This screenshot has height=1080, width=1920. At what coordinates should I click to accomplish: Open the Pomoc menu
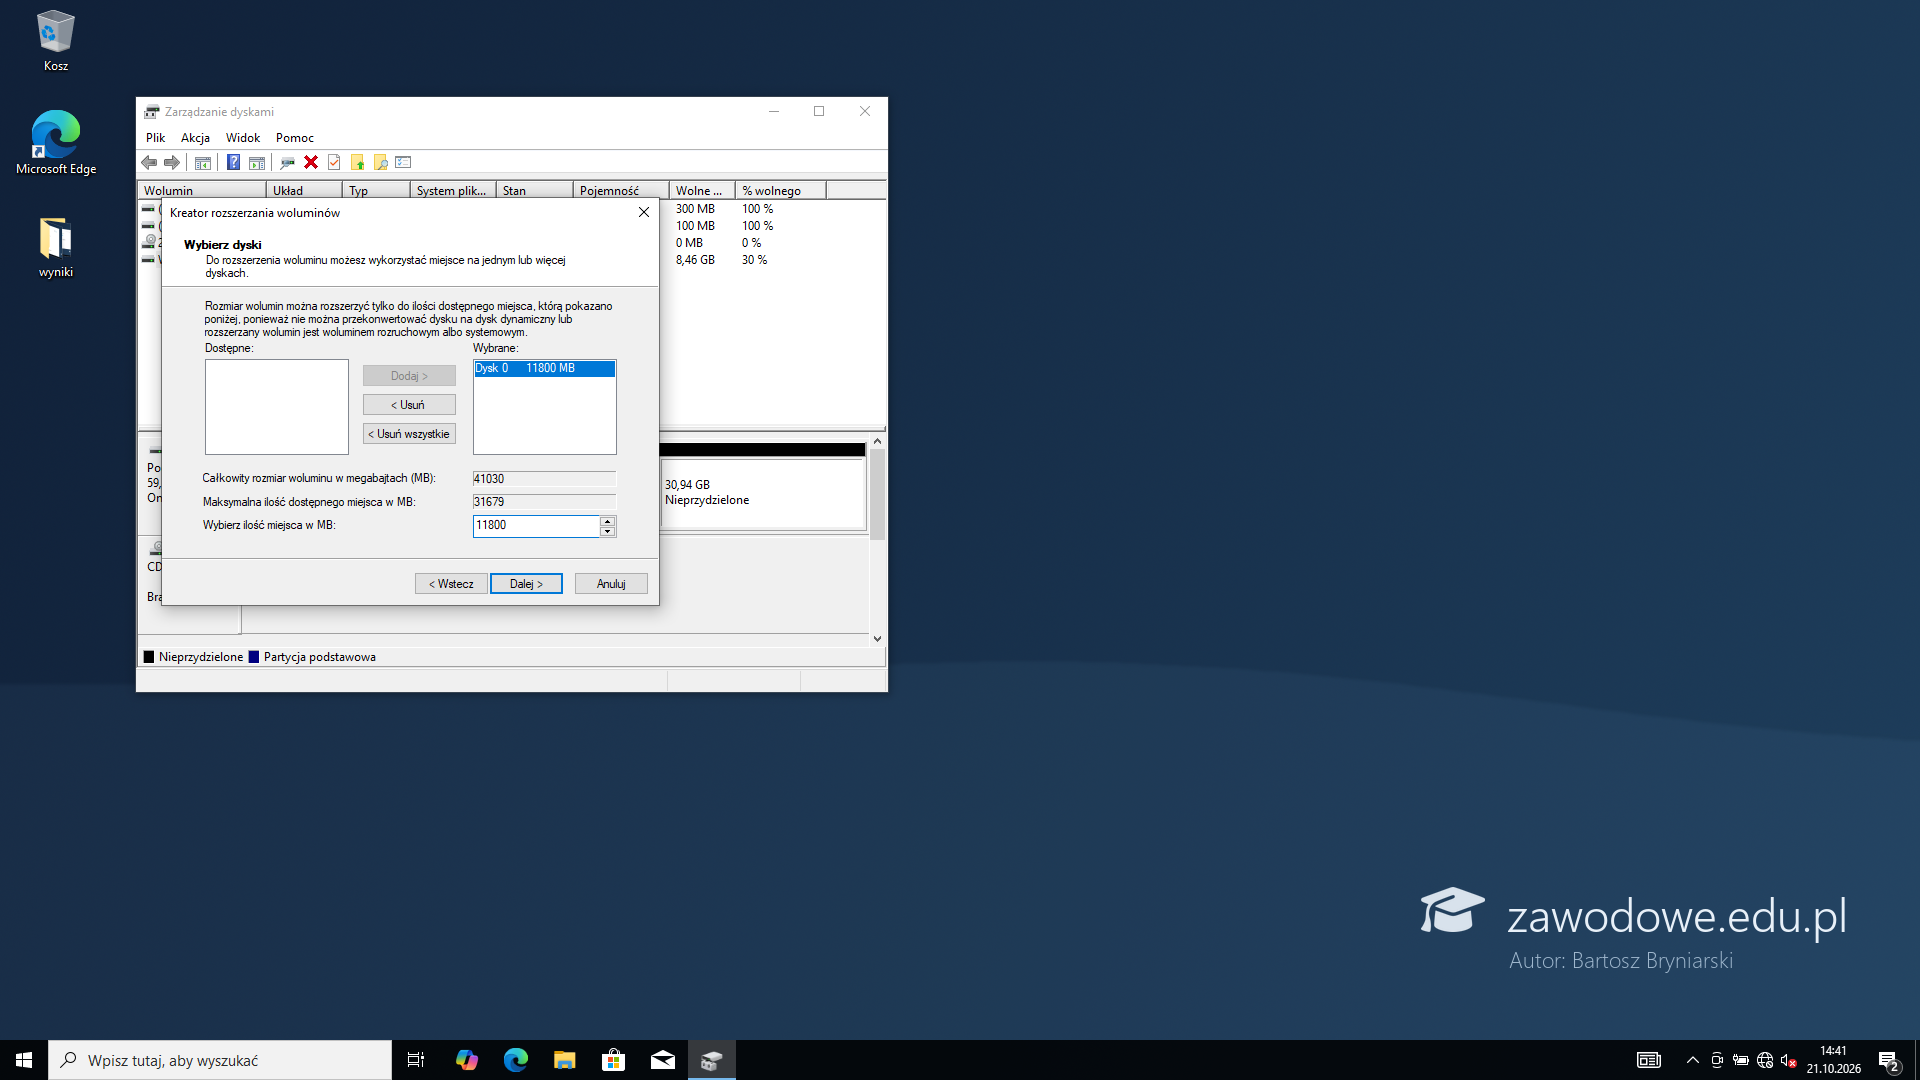[294, 138]
